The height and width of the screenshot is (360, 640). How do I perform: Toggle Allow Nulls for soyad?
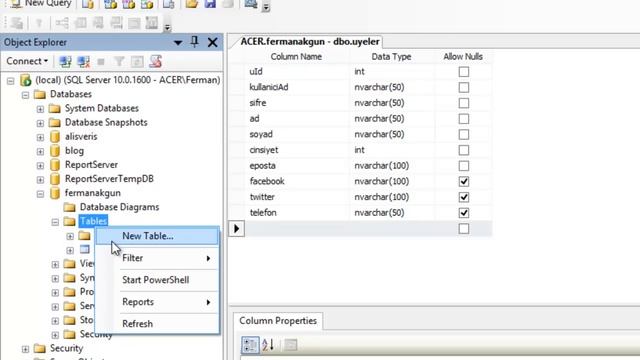click(464, 134)
